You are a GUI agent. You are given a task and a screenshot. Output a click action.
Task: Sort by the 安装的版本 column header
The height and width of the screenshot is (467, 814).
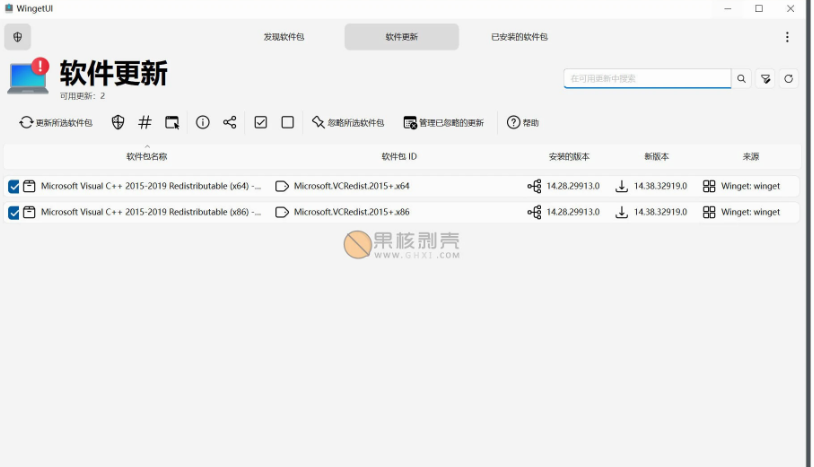click(569, 156)
